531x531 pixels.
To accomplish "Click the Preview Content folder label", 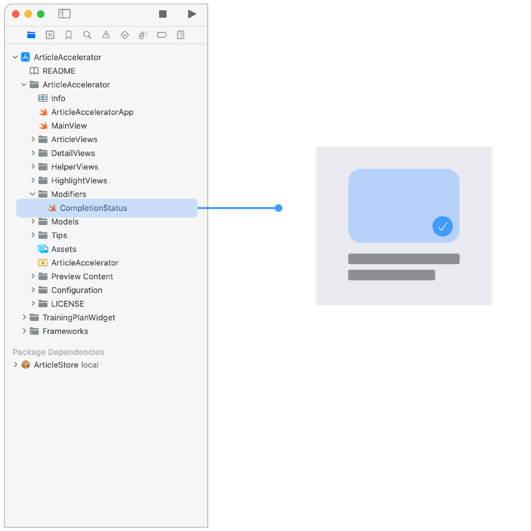I will pos(82,276).
